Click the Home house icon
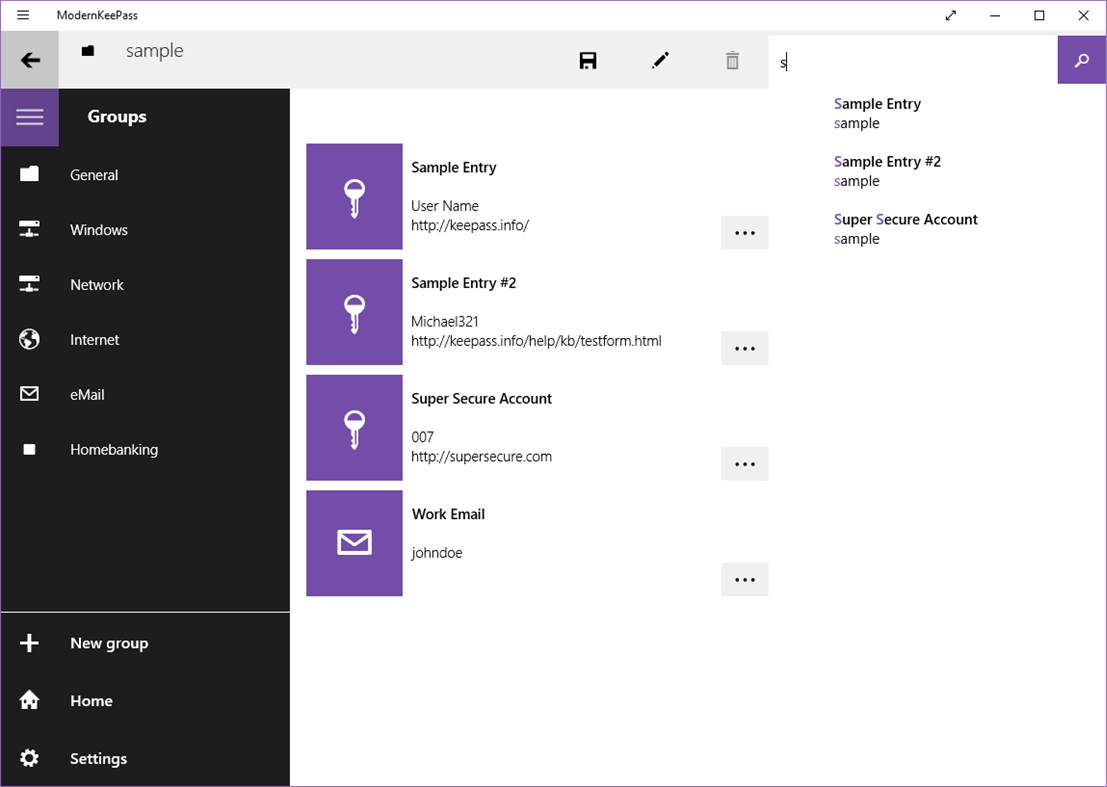 point(29,700)
